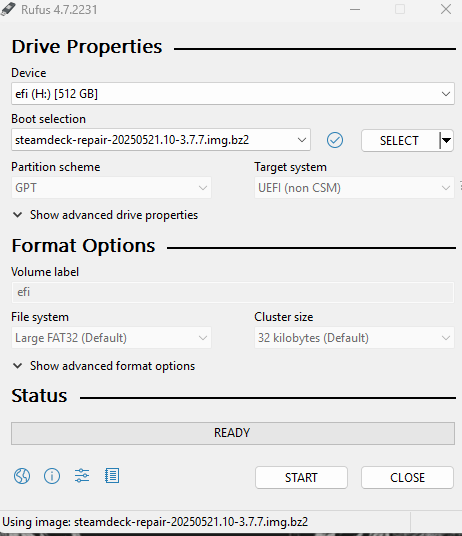Click the READY status progress bar
This screenshot has height=536, width=462.
[x=233, y=433]
